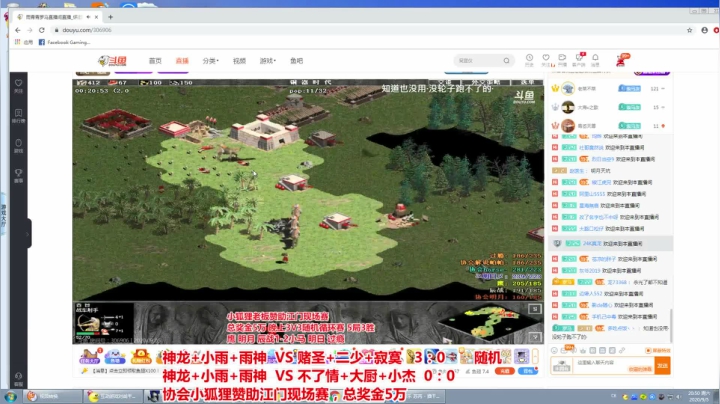Click the blue backpack button below video

528,371
